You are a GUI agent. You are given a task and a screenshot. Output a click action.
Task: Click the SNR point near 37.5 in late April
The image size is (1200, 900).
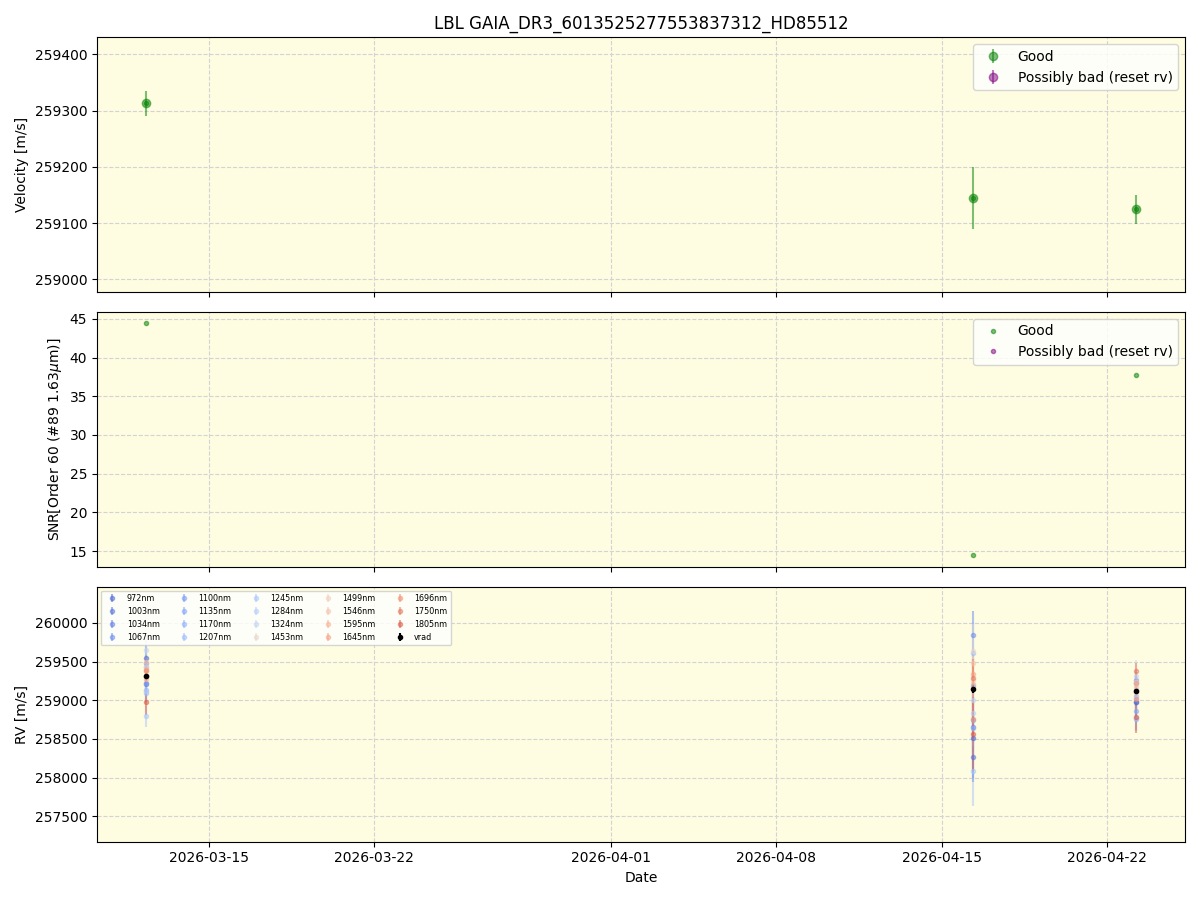pyautogui.click(x=1136, y=375)
